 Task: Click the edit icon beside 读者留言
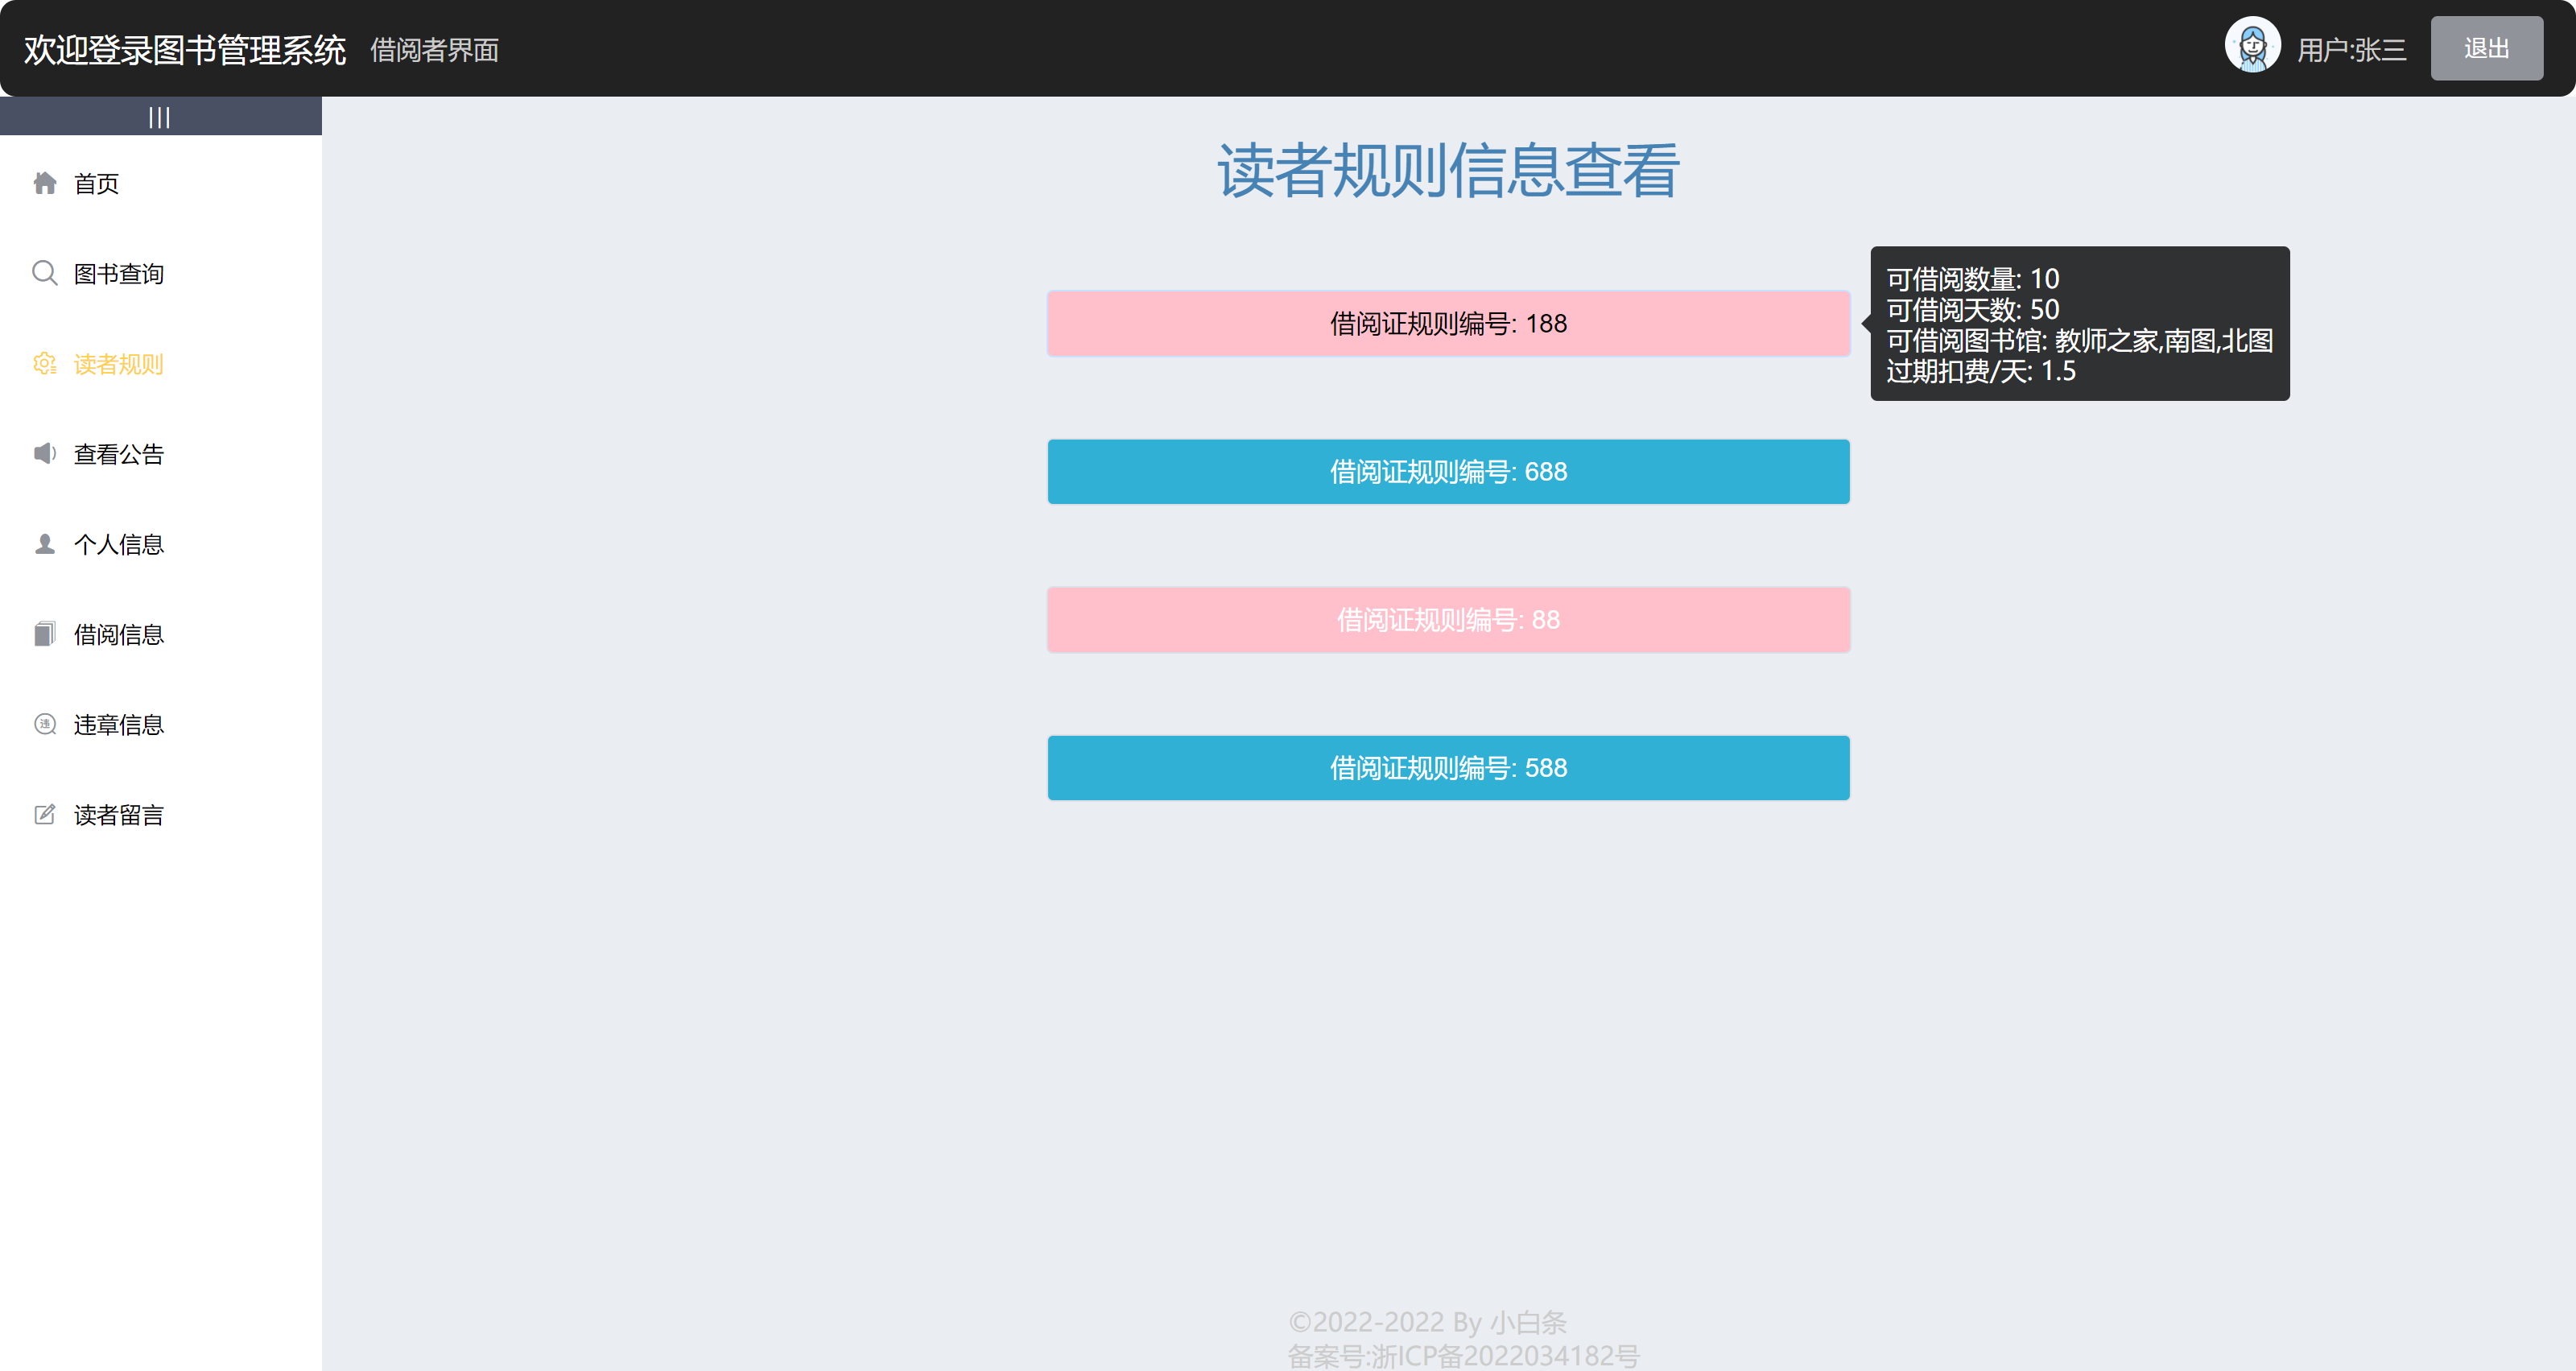click(45, 814)
